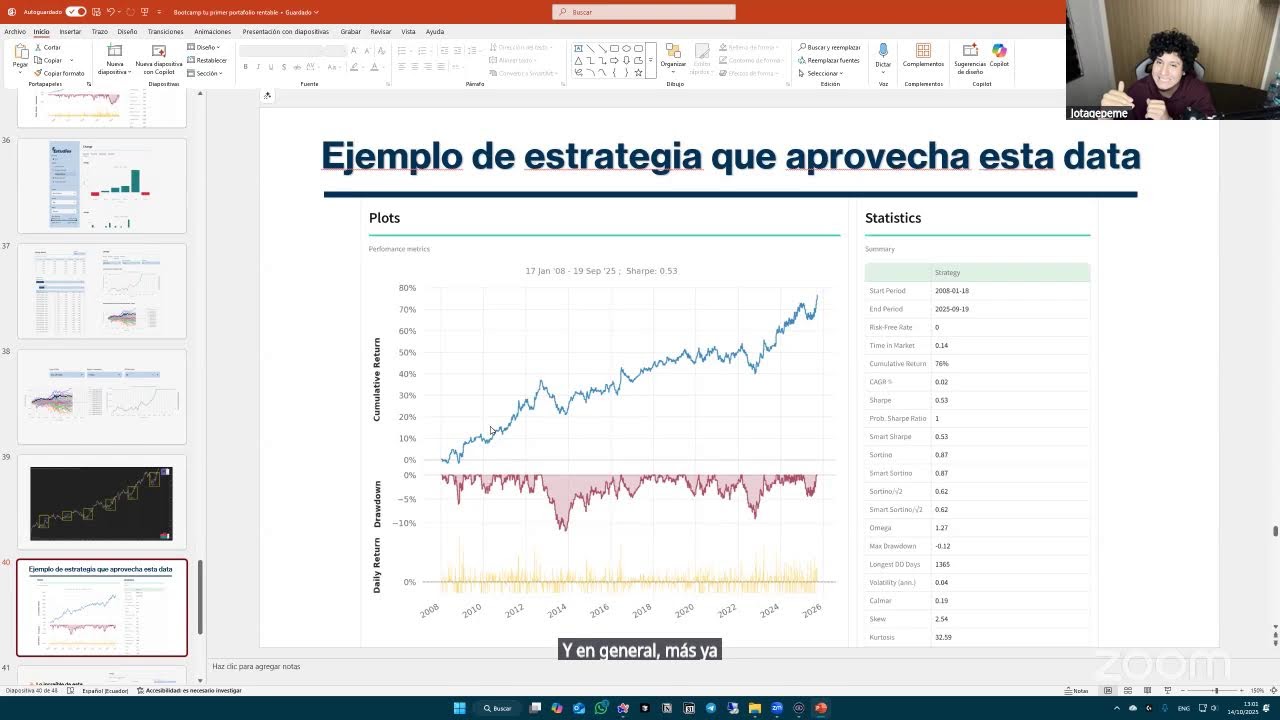Screen dimensions: 1280x720
Task: Open the Archivo menu
Action: 15,31
